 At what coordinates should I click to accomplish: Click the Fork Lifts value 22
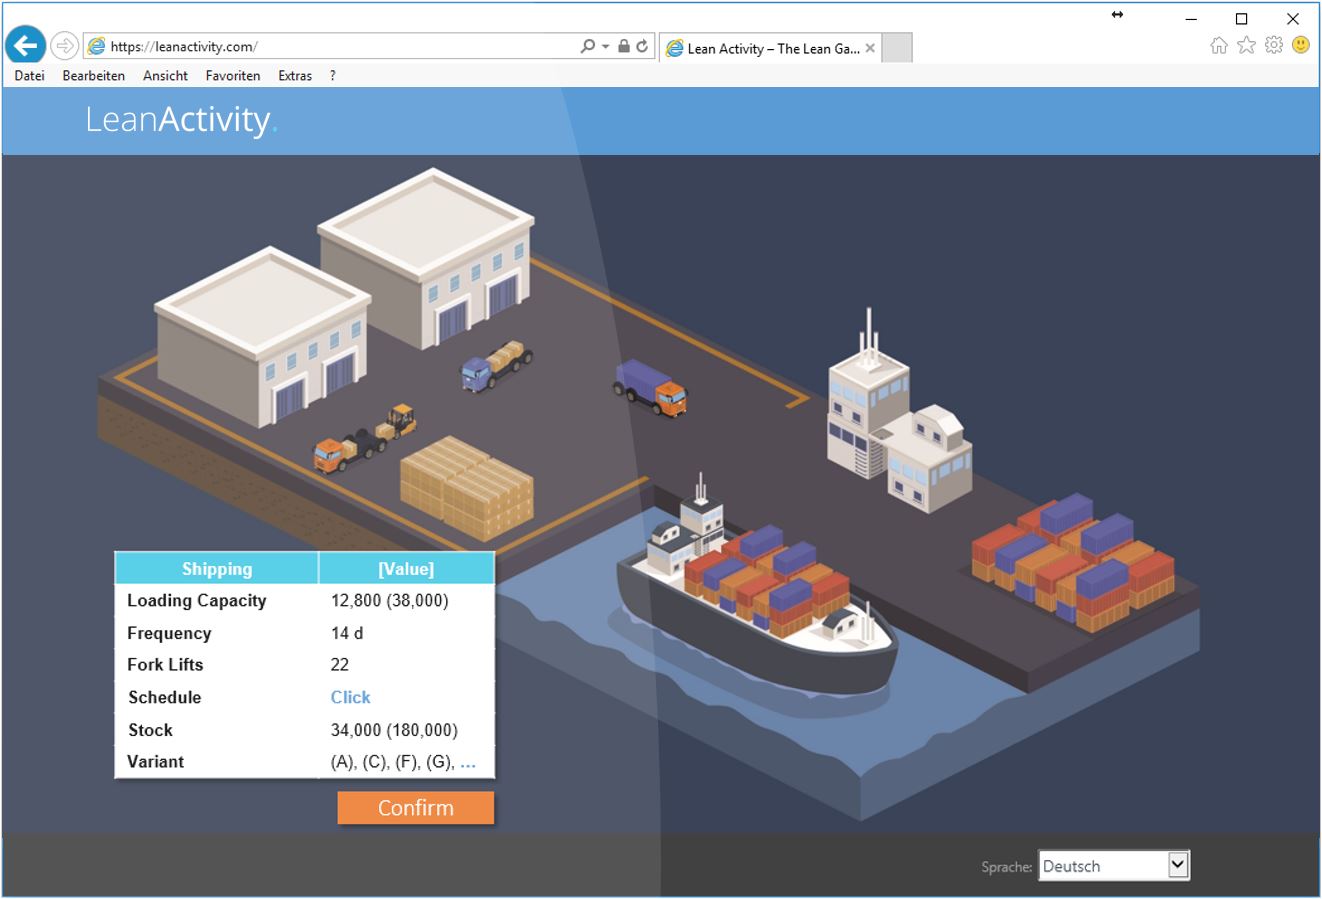pos(340,665)
